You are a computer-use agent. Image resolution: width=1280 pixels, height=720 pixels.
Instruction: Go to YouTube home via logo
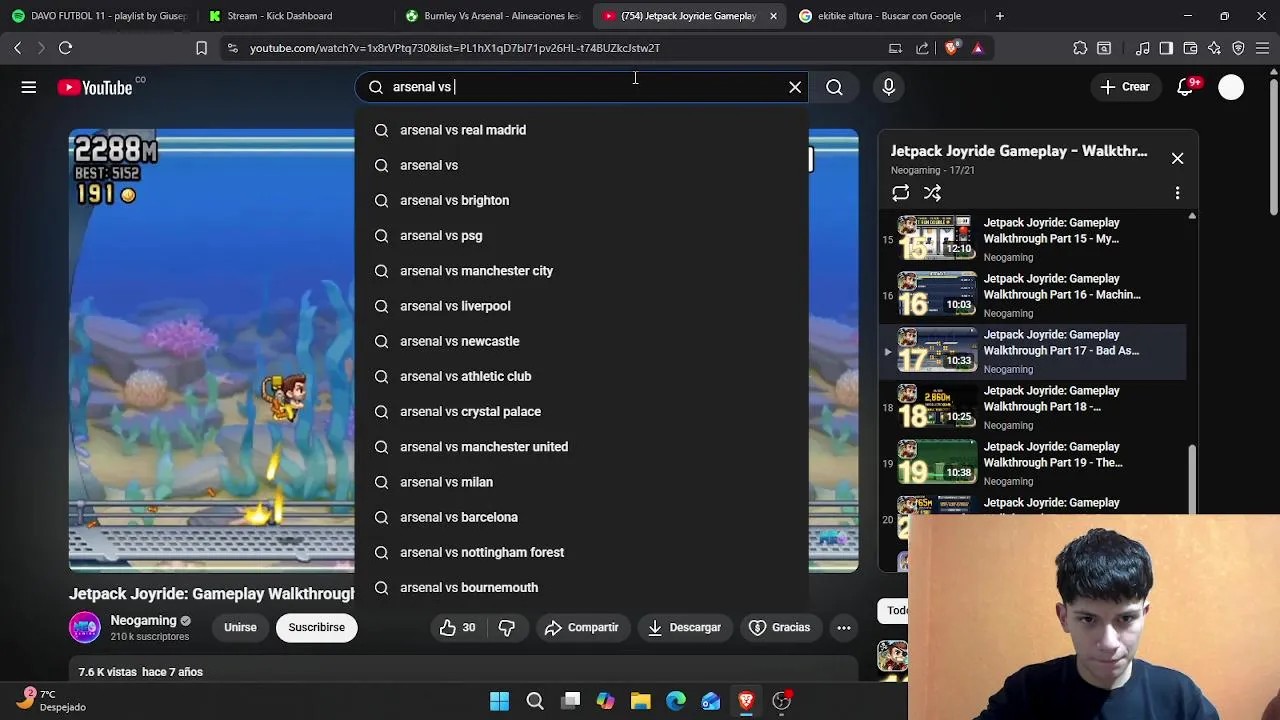pos(94,88)
